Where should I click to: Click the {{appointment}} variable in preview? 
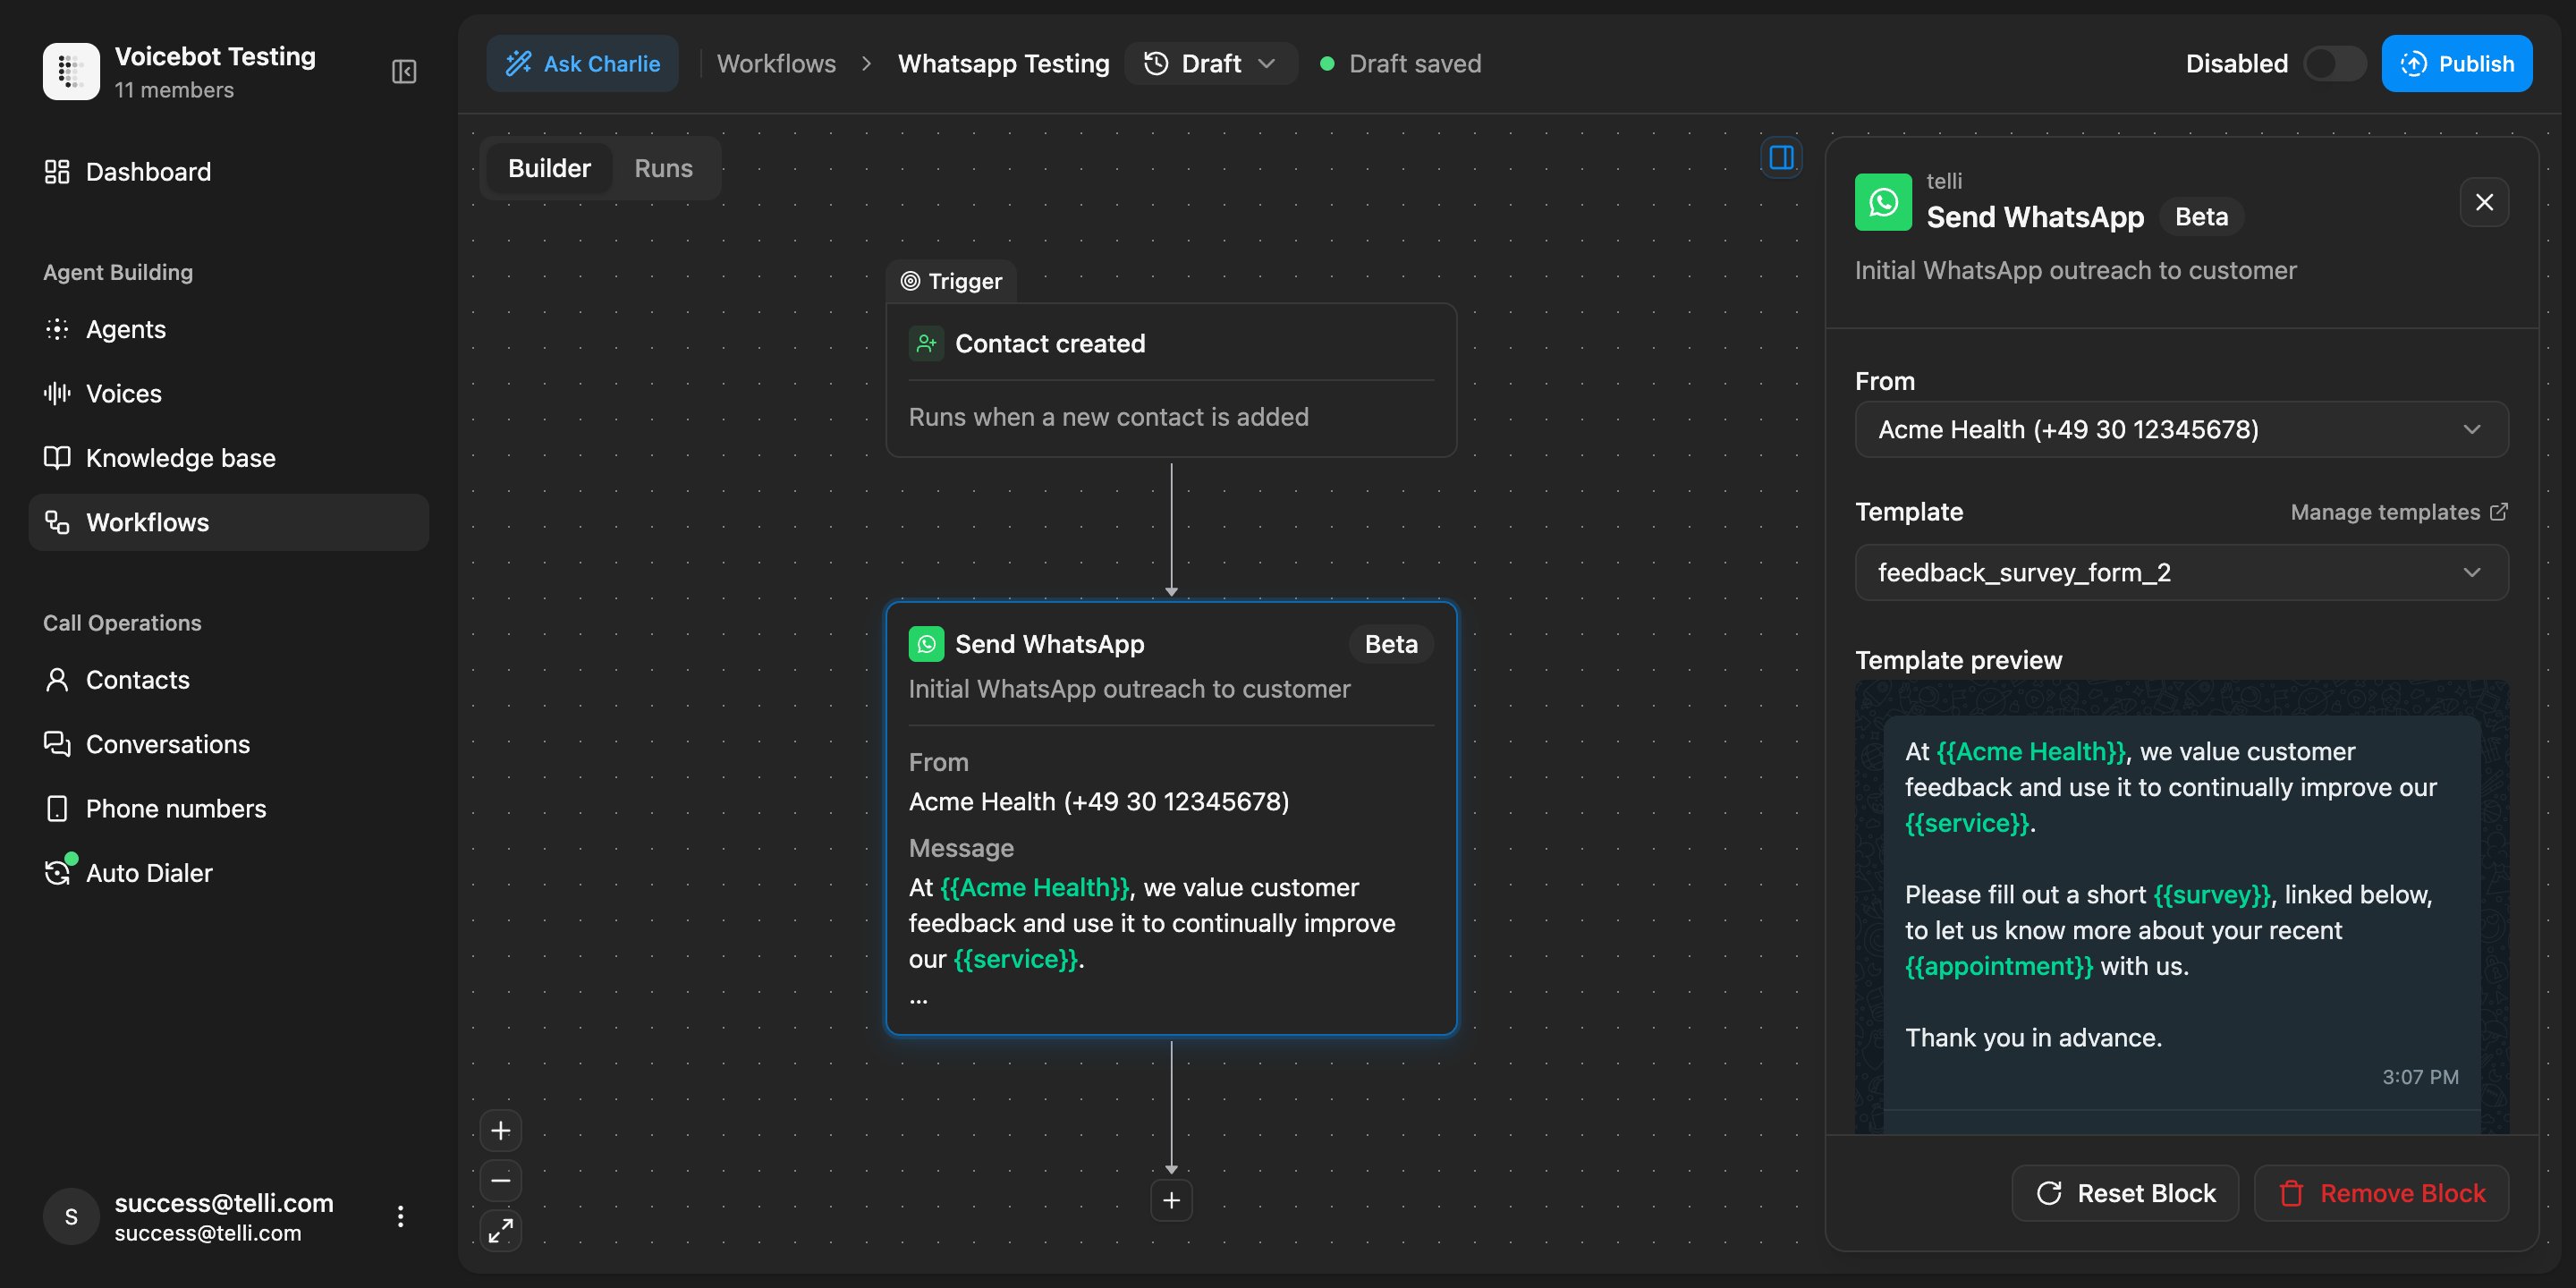tap(1998, 966)
